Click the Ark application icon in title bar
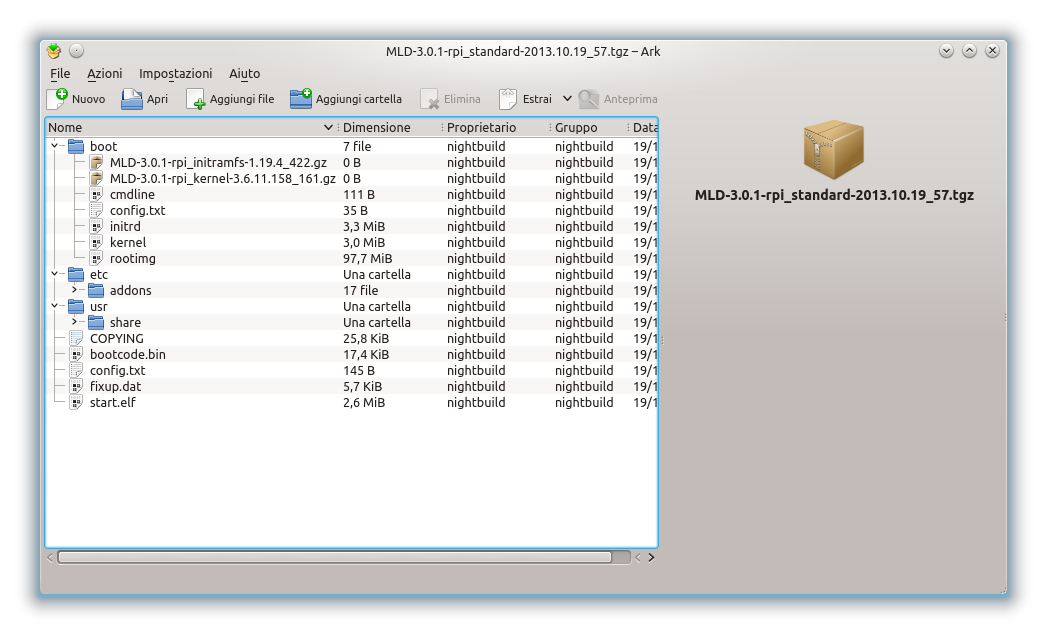 54,51
